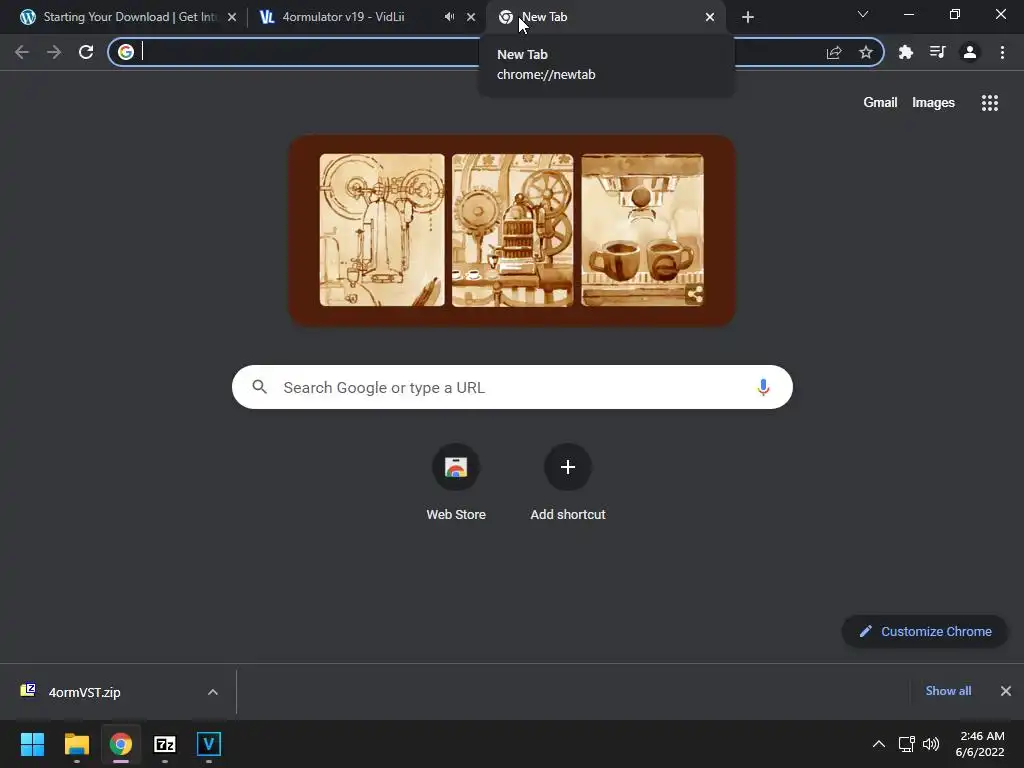
Task: Go back using the back arrow
Action: (x=22, y=52)
